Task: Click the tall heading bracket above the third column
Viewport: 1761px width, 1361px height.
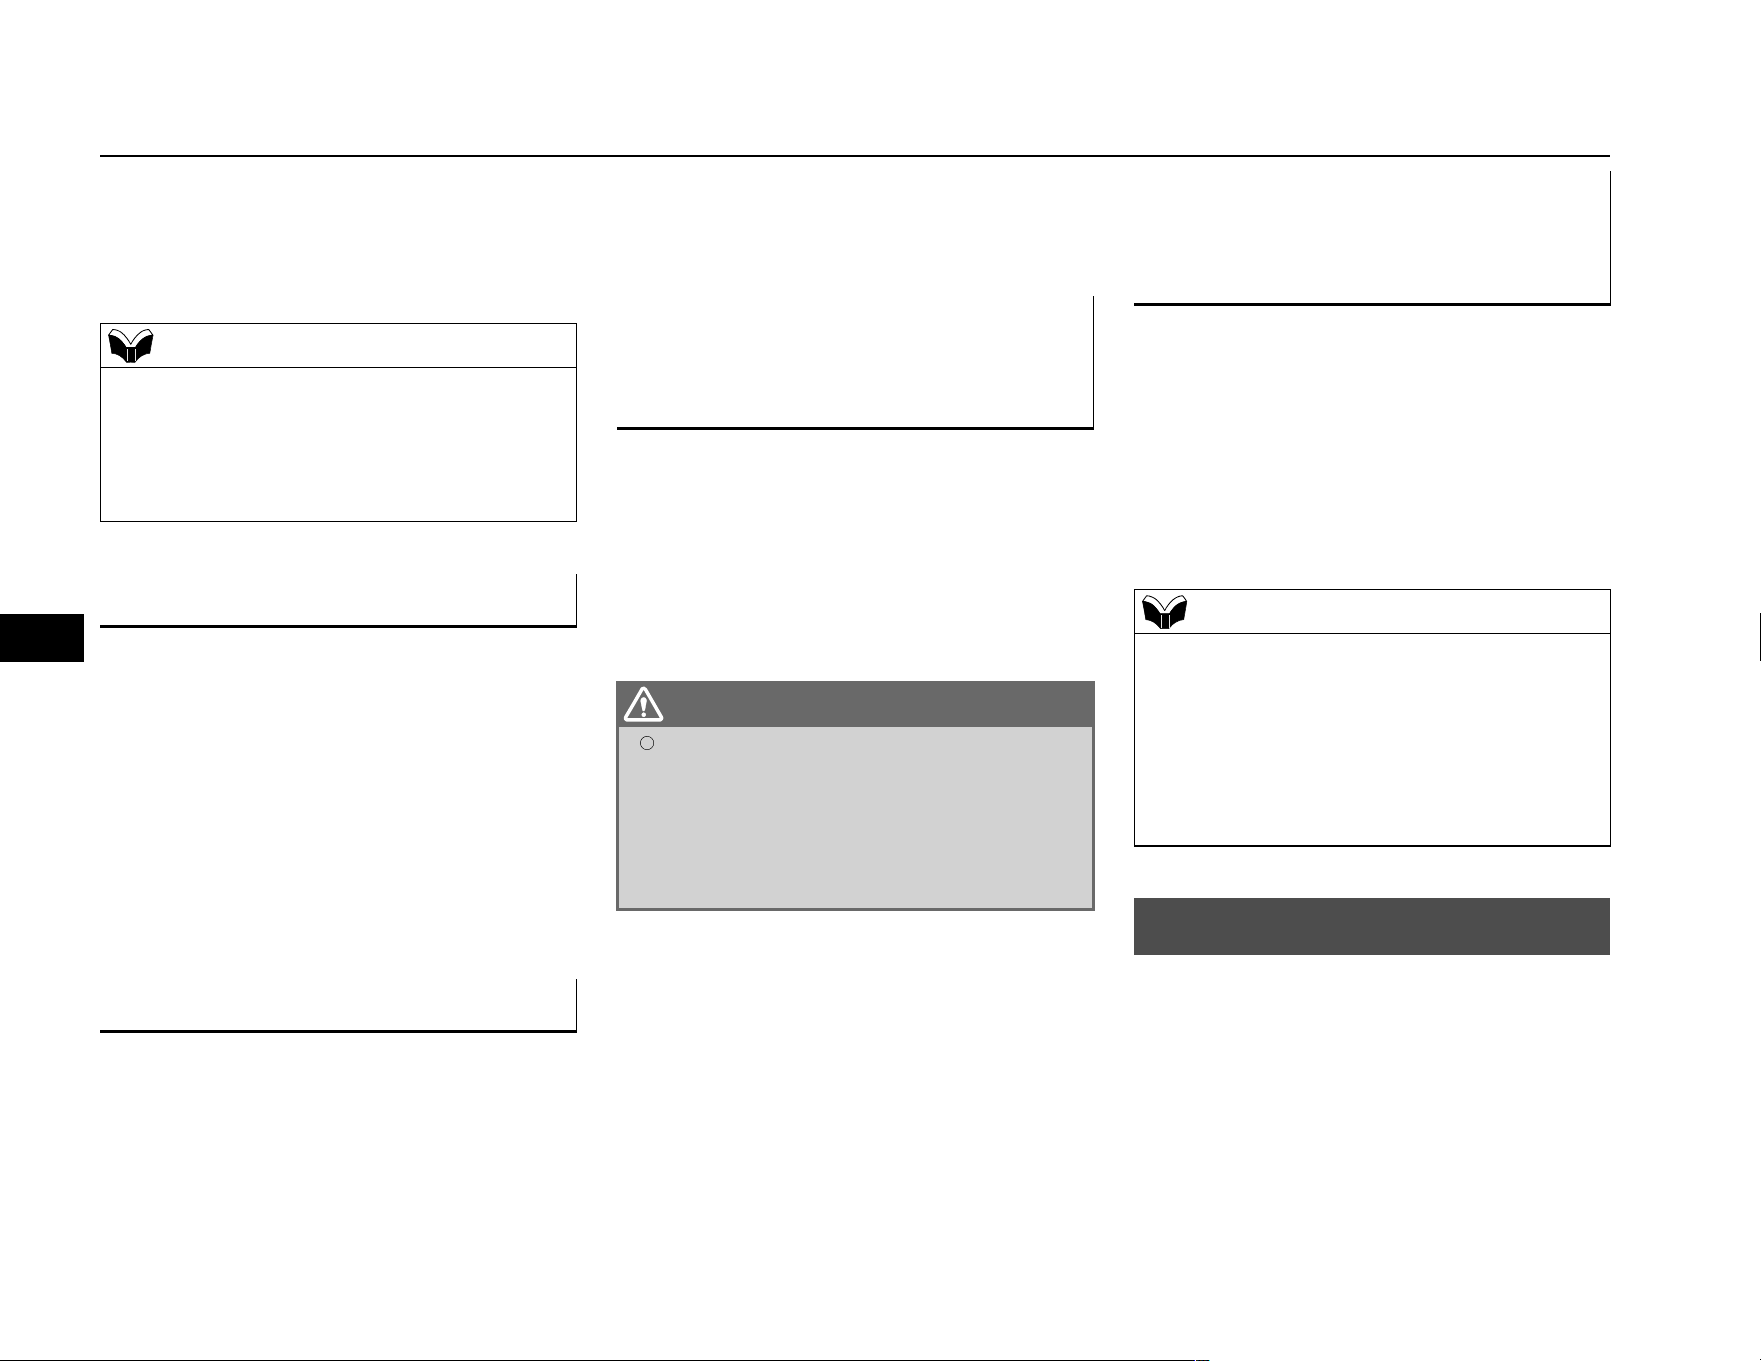Action: tap(1372, 303)
